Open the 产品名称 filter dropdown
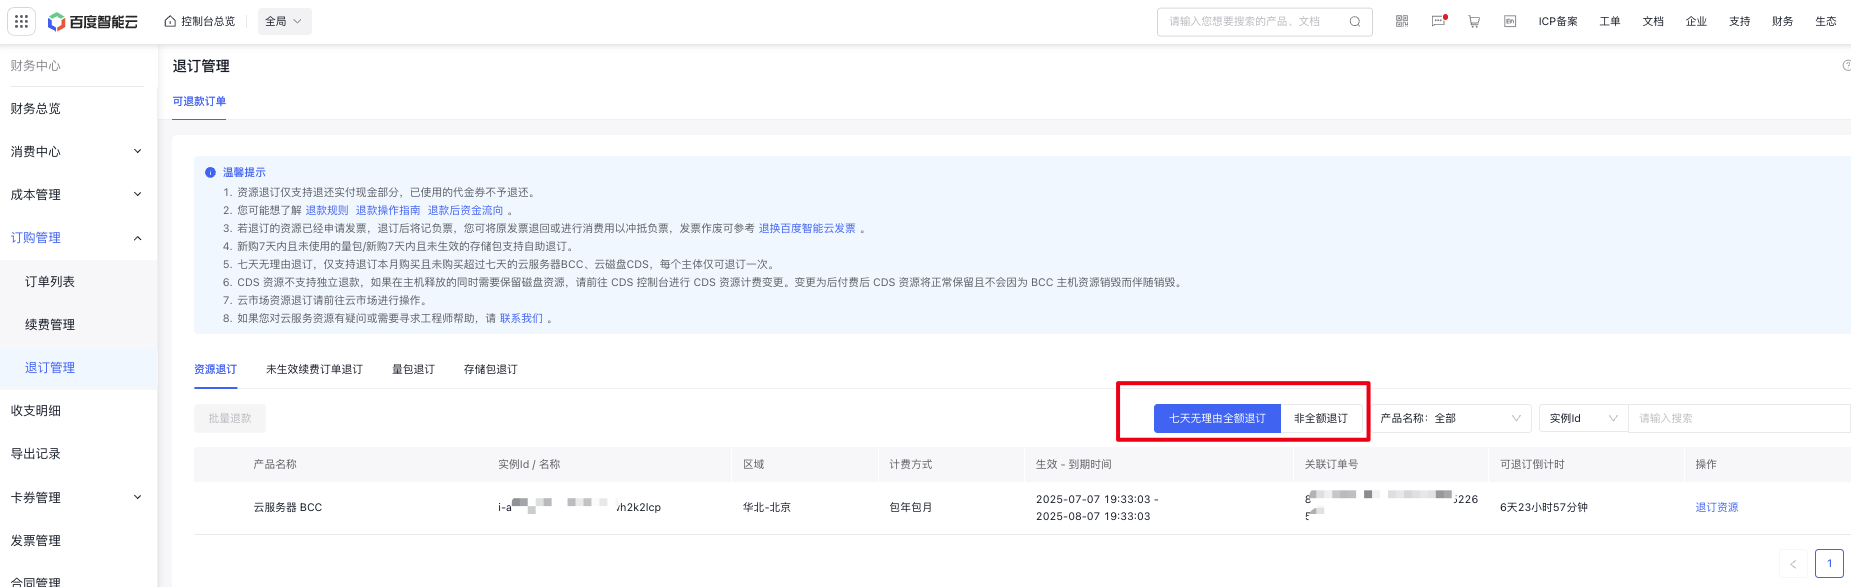The height and width of the screenshot is (587, 1851). [x=1451, y=418]
